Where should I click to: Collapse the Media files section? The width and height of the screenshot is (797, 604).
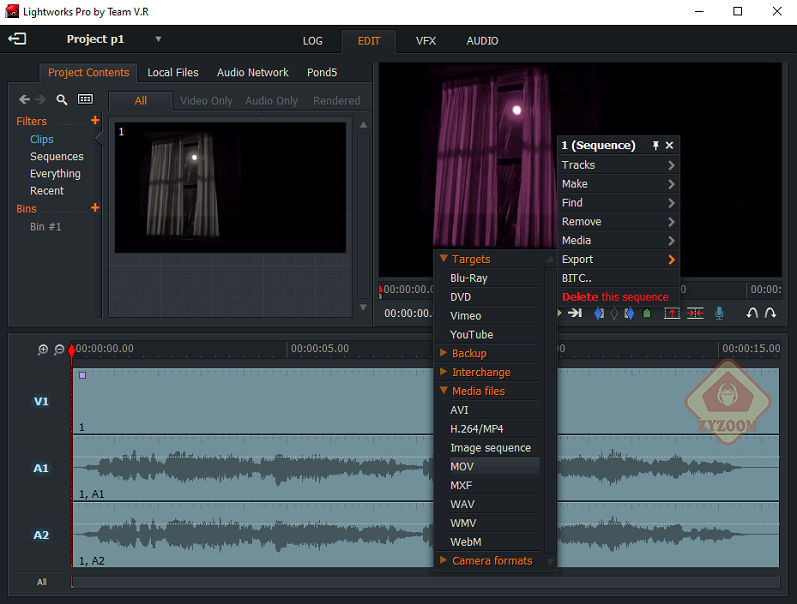(444, 390)
